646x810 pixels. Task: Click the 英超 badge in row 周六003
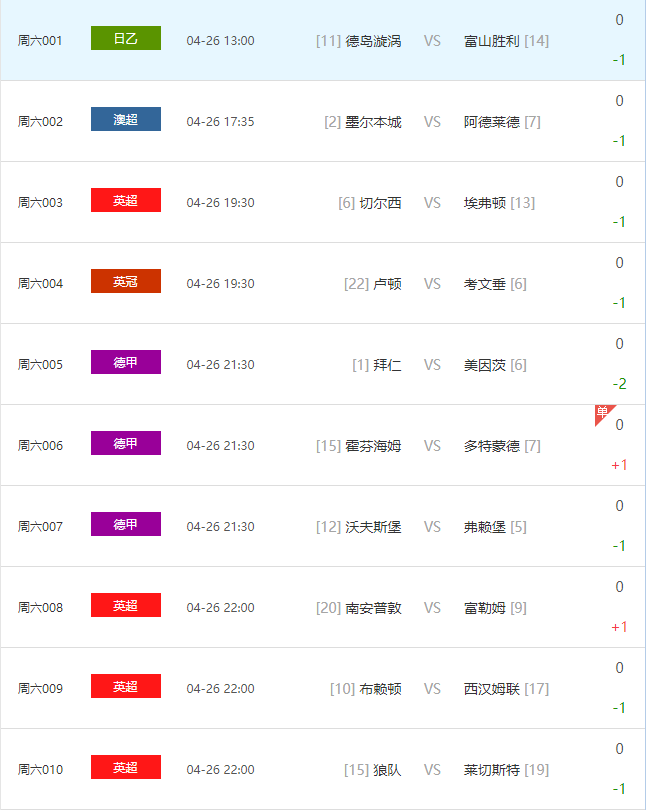pyautogui.click(x=125, y=200)
